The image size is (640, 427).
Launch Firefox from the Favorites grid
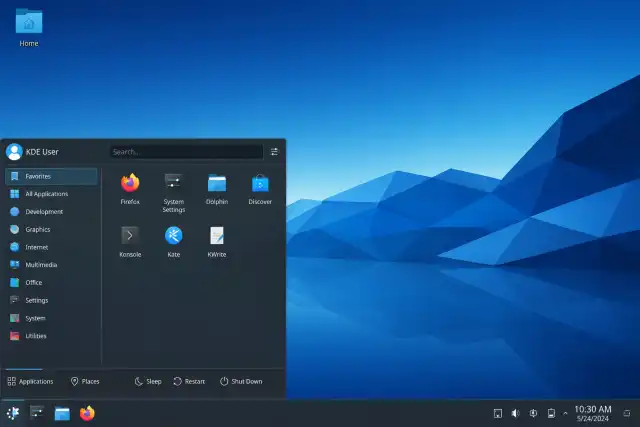point(130,189)
